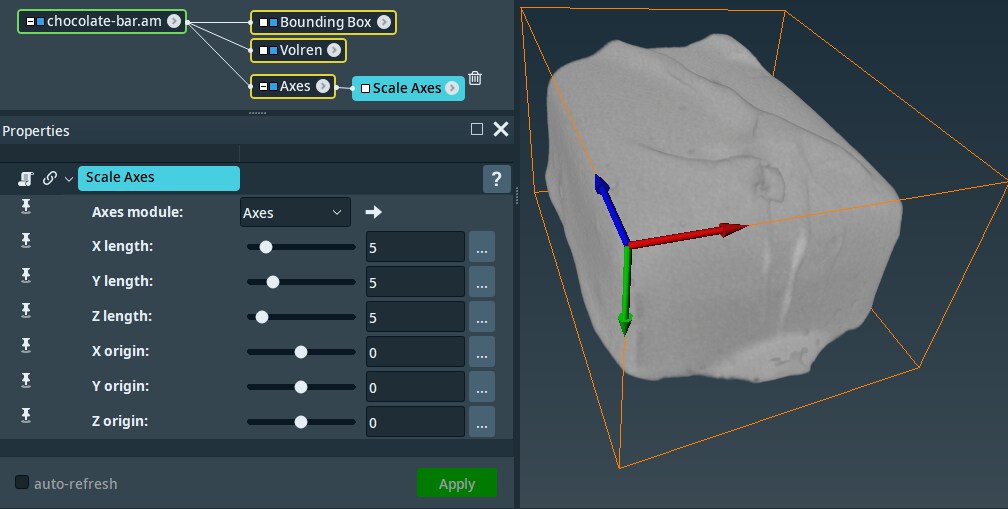
Task: Pin the Axes module port
Action: tap(27, 206)
